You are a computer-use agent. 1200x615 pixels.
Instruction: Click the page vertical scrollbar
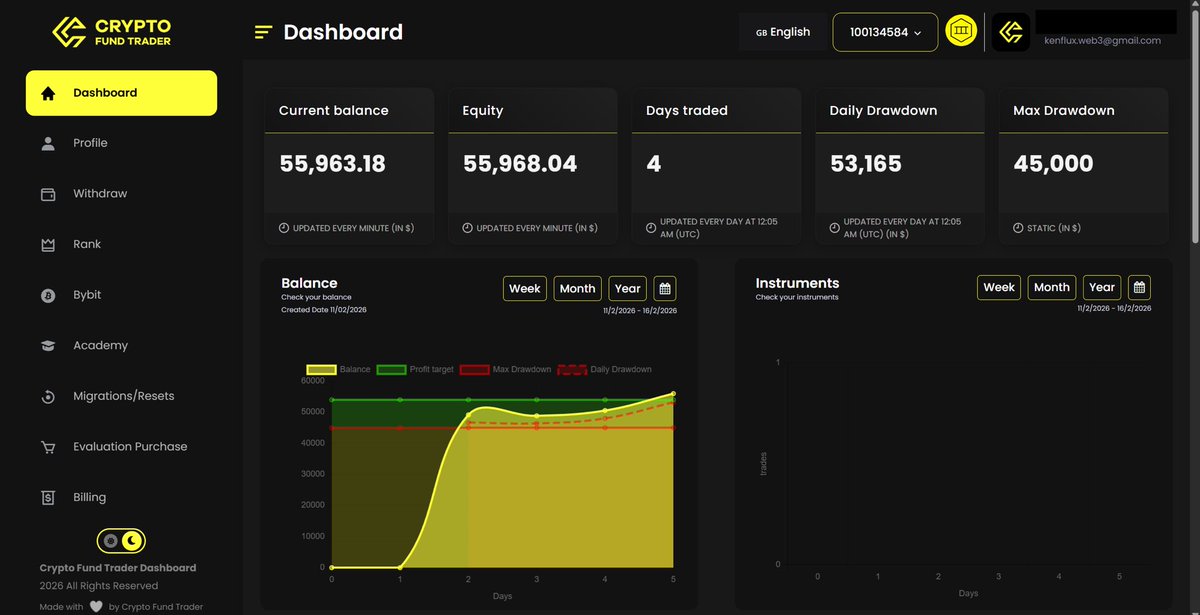(1194, 125)
